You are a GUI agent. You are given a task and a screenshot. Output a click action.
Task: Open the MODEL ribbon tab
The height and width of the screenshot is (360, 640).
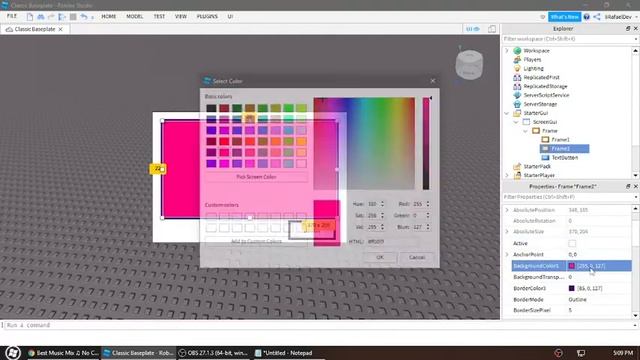click(x=135, y=17)
